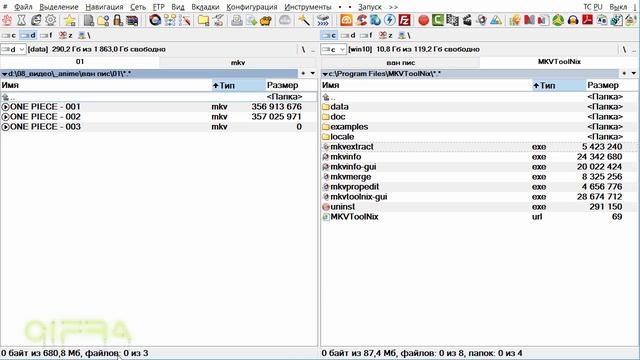
Task: Launch CCleaner red C icon
Action: tap(361, 20)
